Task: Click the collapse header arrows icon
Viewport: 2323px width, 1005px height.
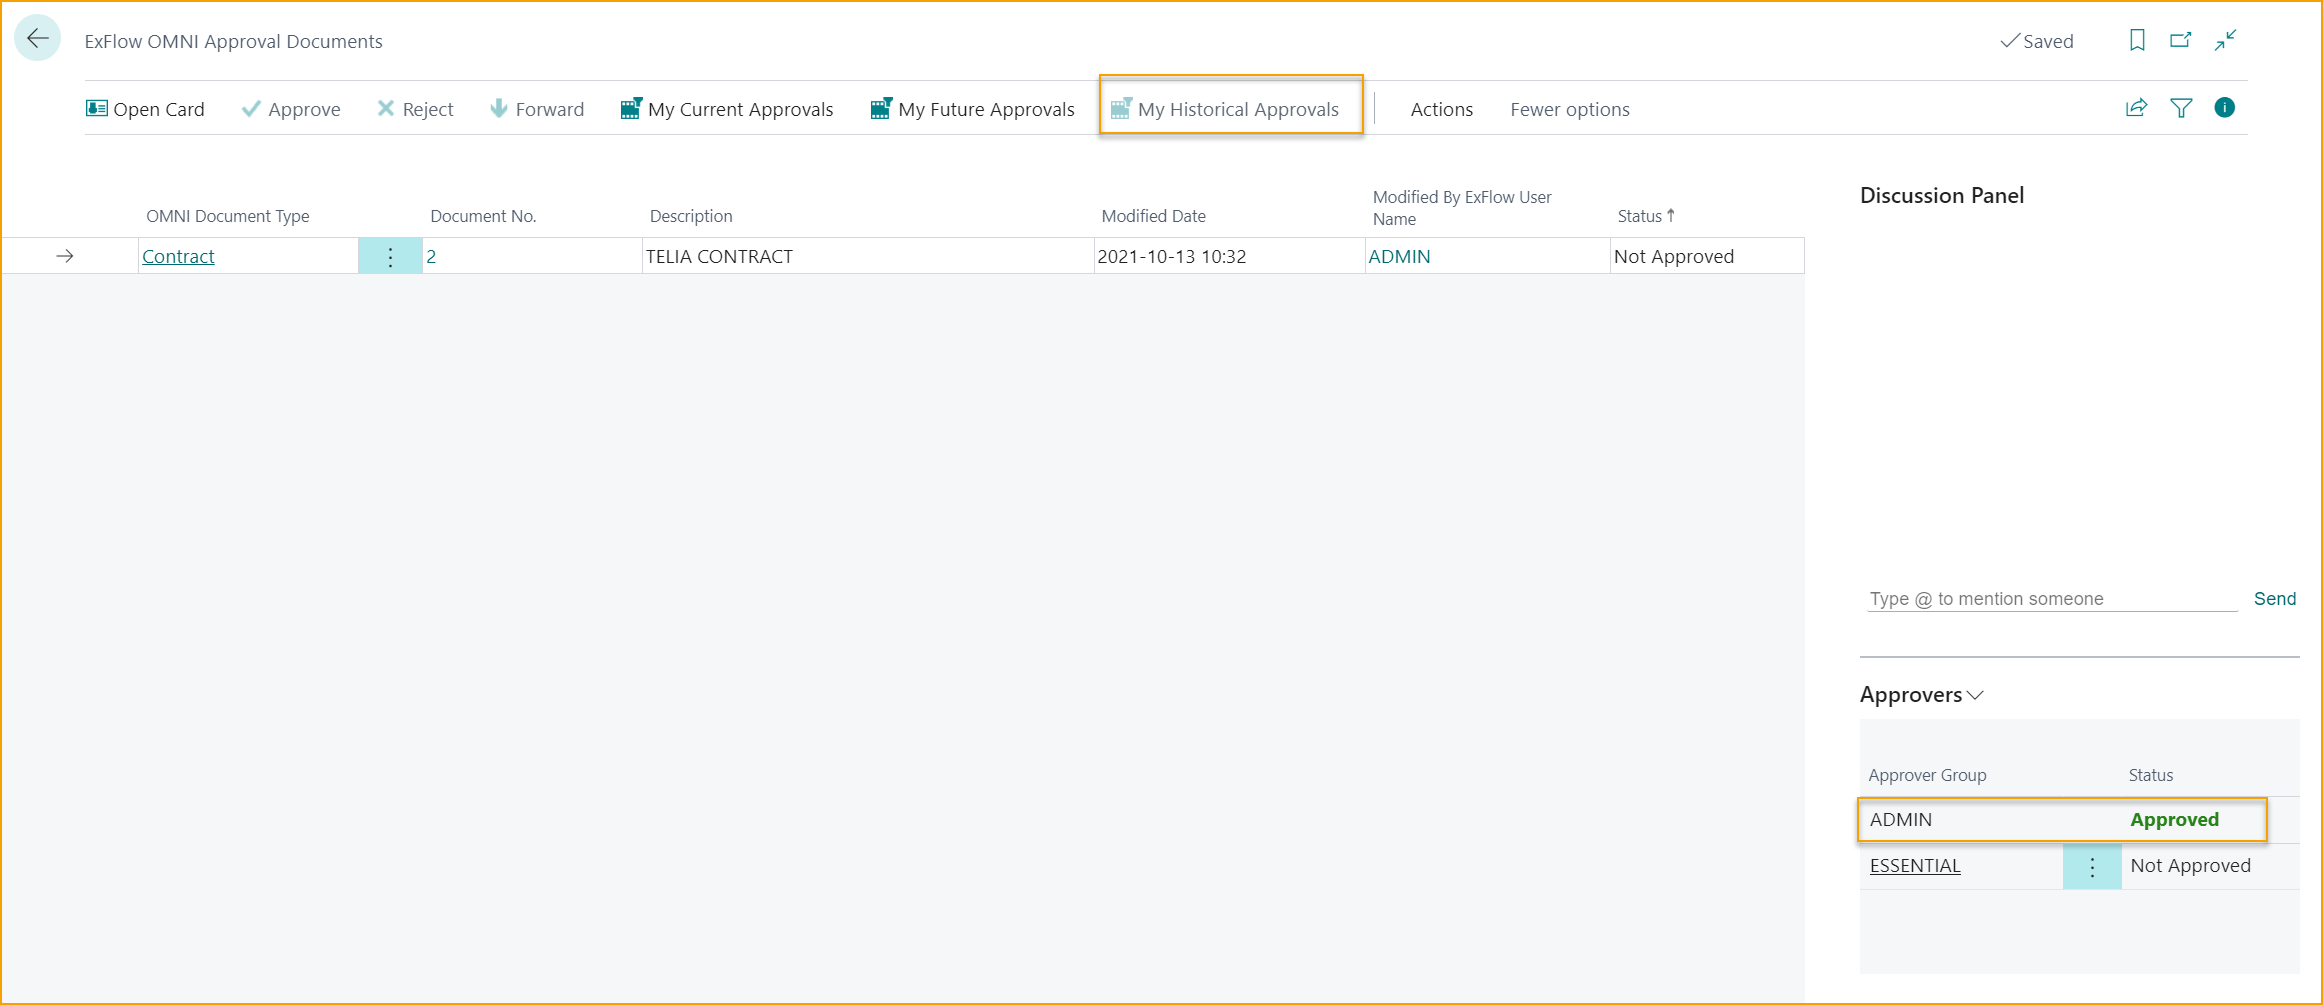Action: pyautogui.click(x=2227, y=40)
